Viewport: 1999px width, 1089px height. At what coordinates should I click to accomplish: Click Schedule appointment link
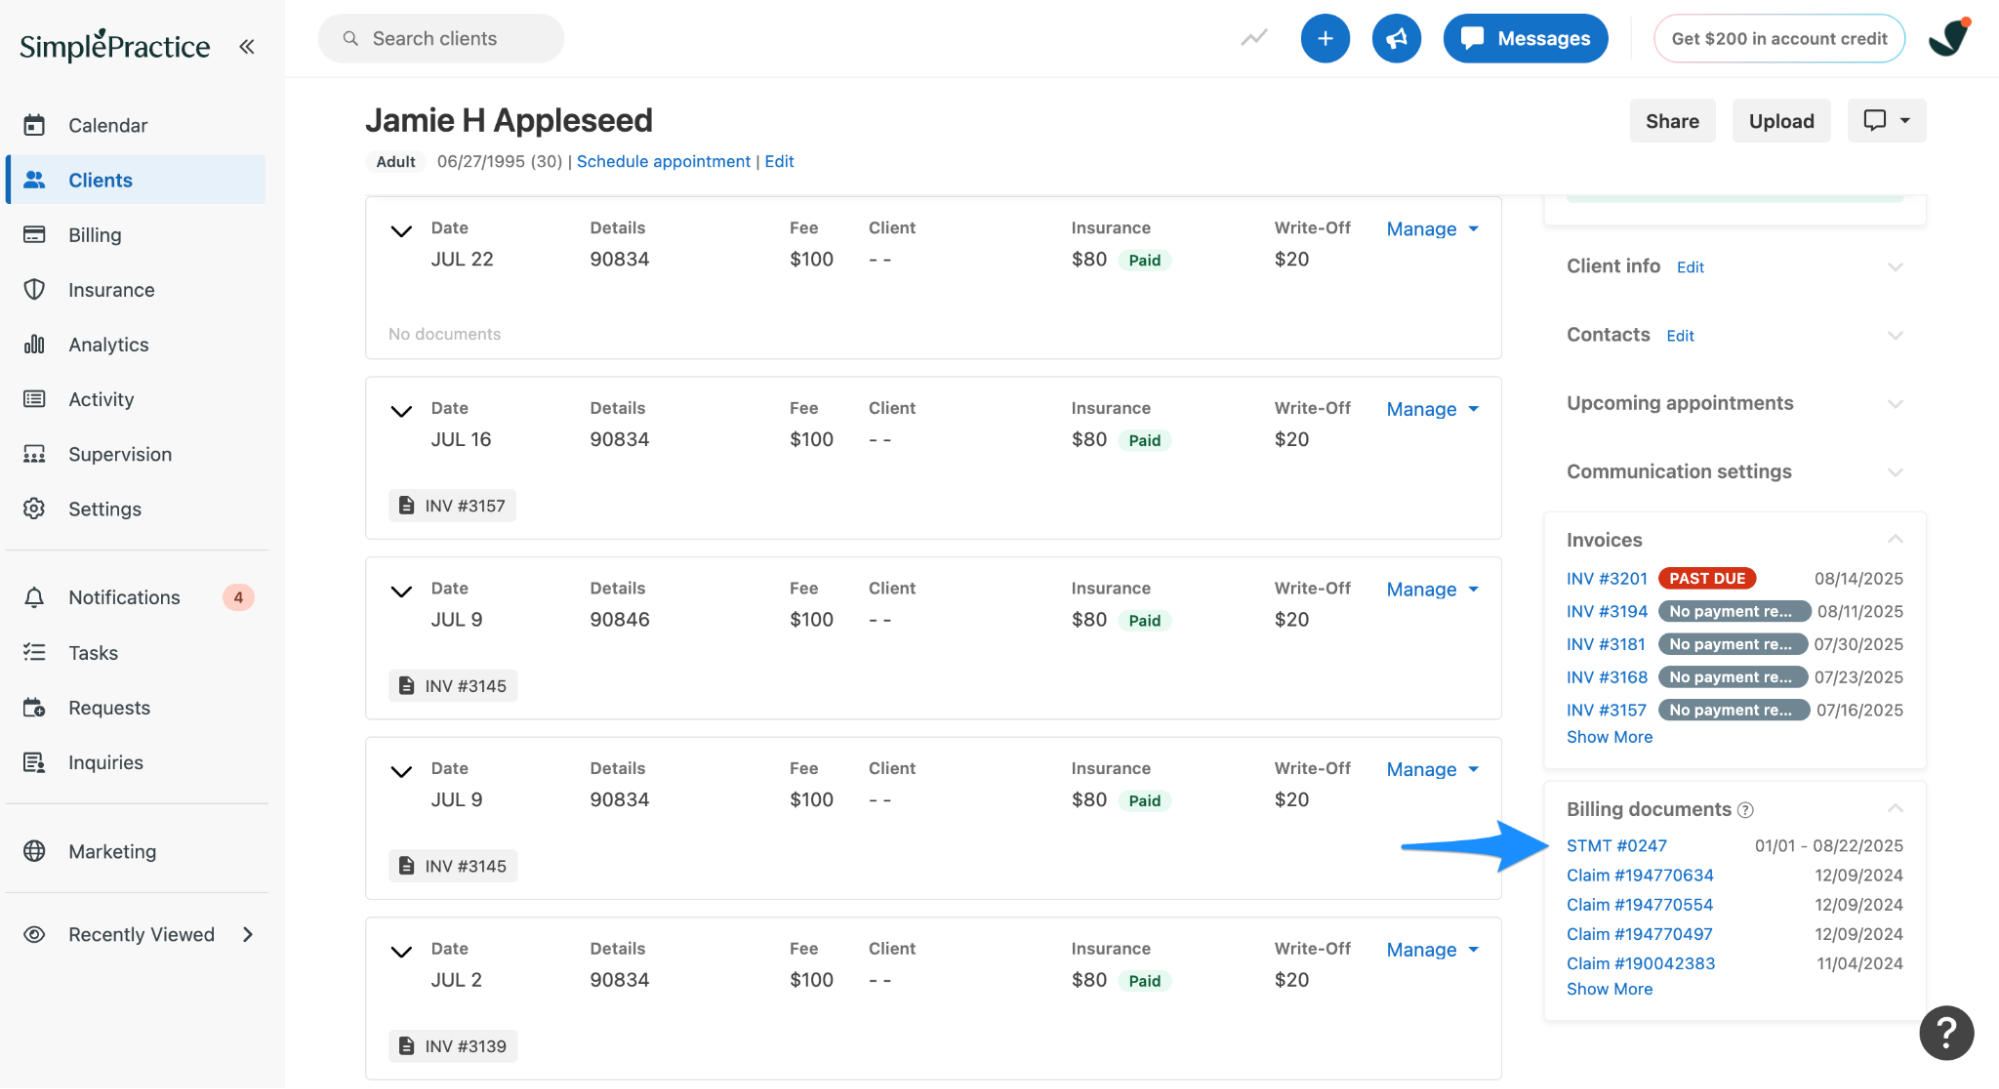663,161
